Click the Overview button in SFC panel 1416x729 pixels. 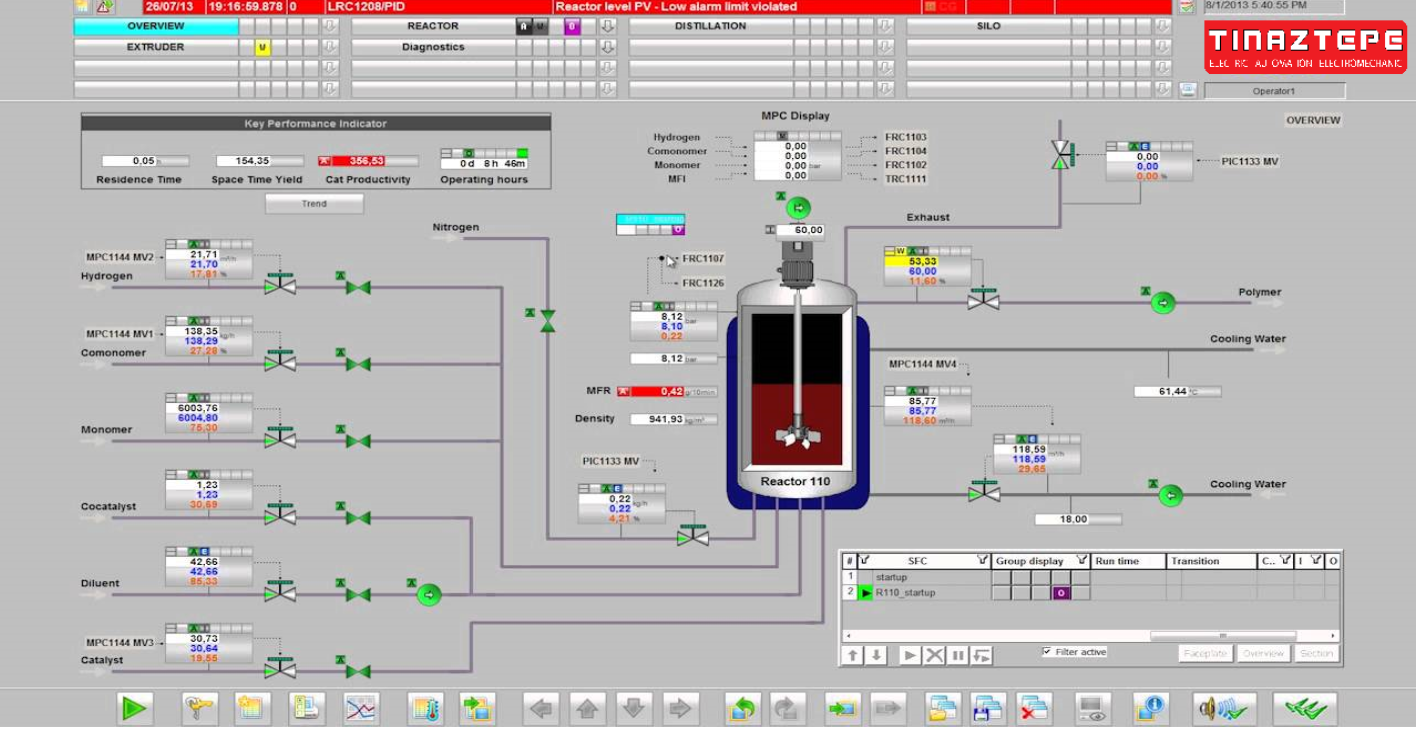(x=1263, y=653)
